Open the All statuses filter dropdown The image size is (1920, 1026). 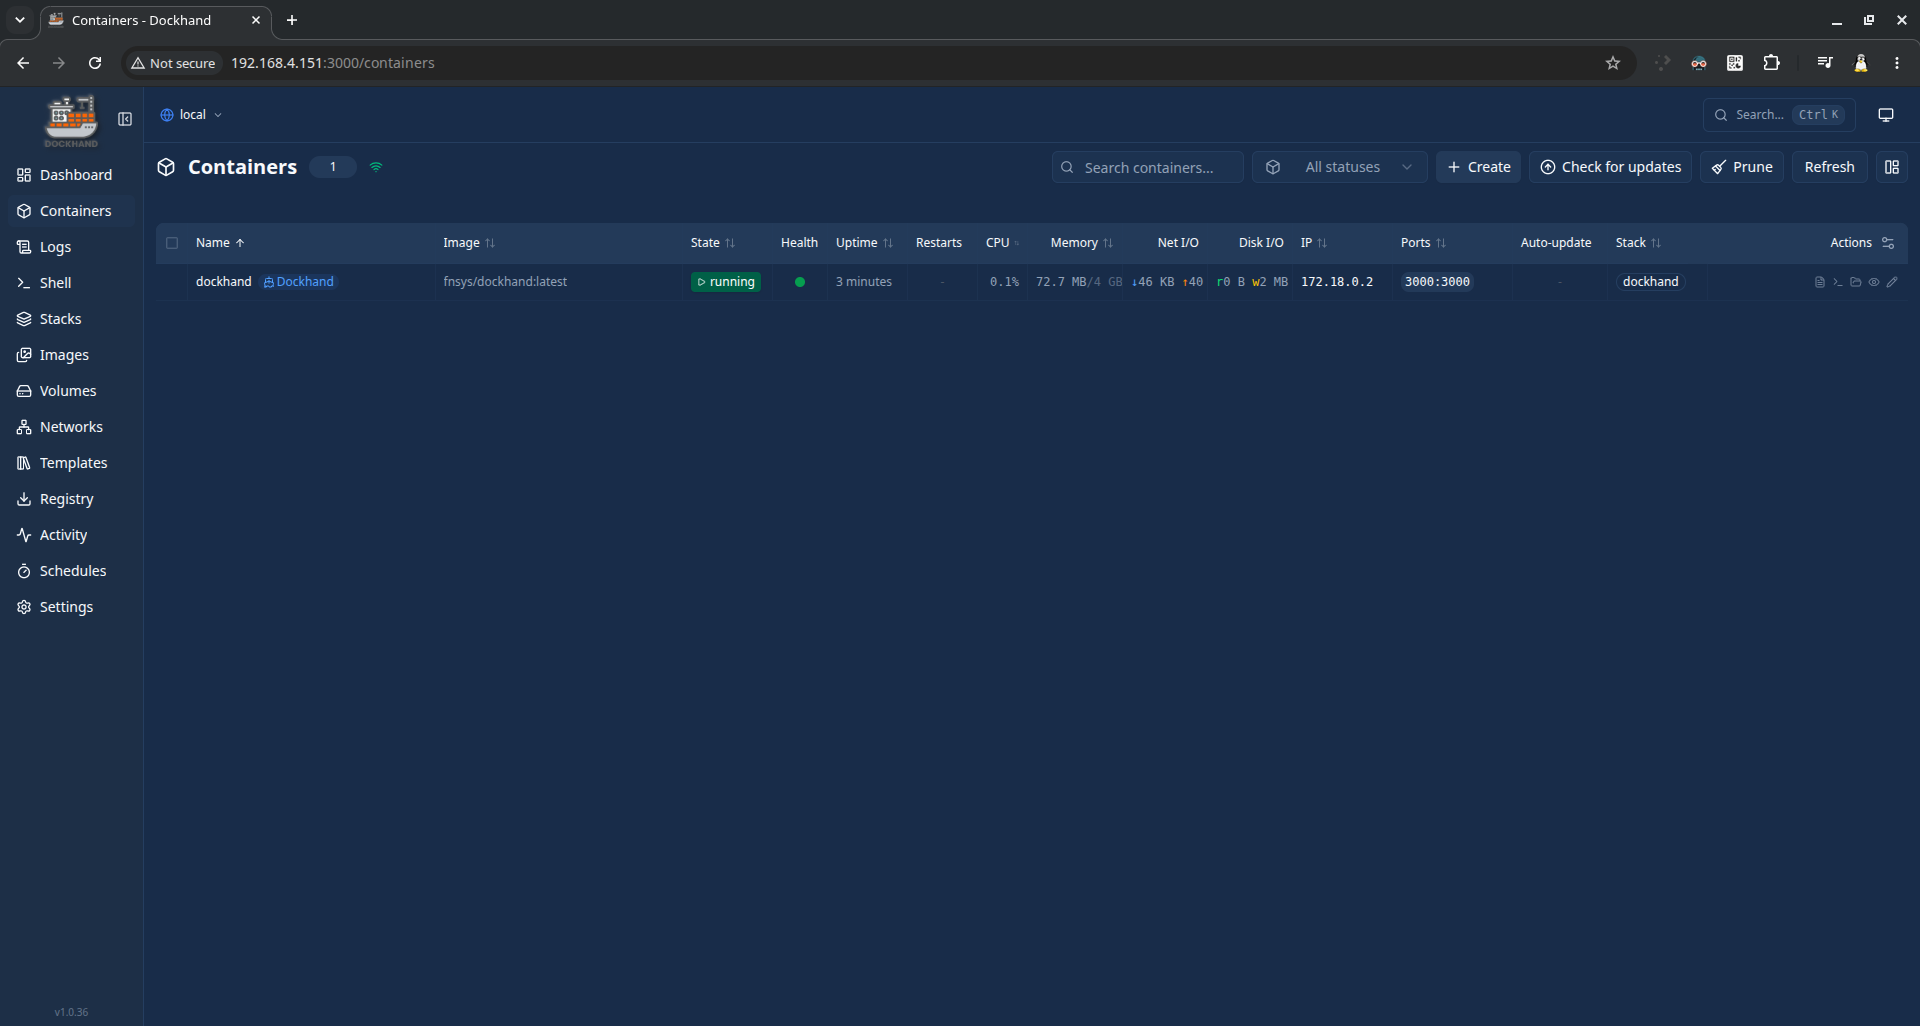click(1339, 167)
